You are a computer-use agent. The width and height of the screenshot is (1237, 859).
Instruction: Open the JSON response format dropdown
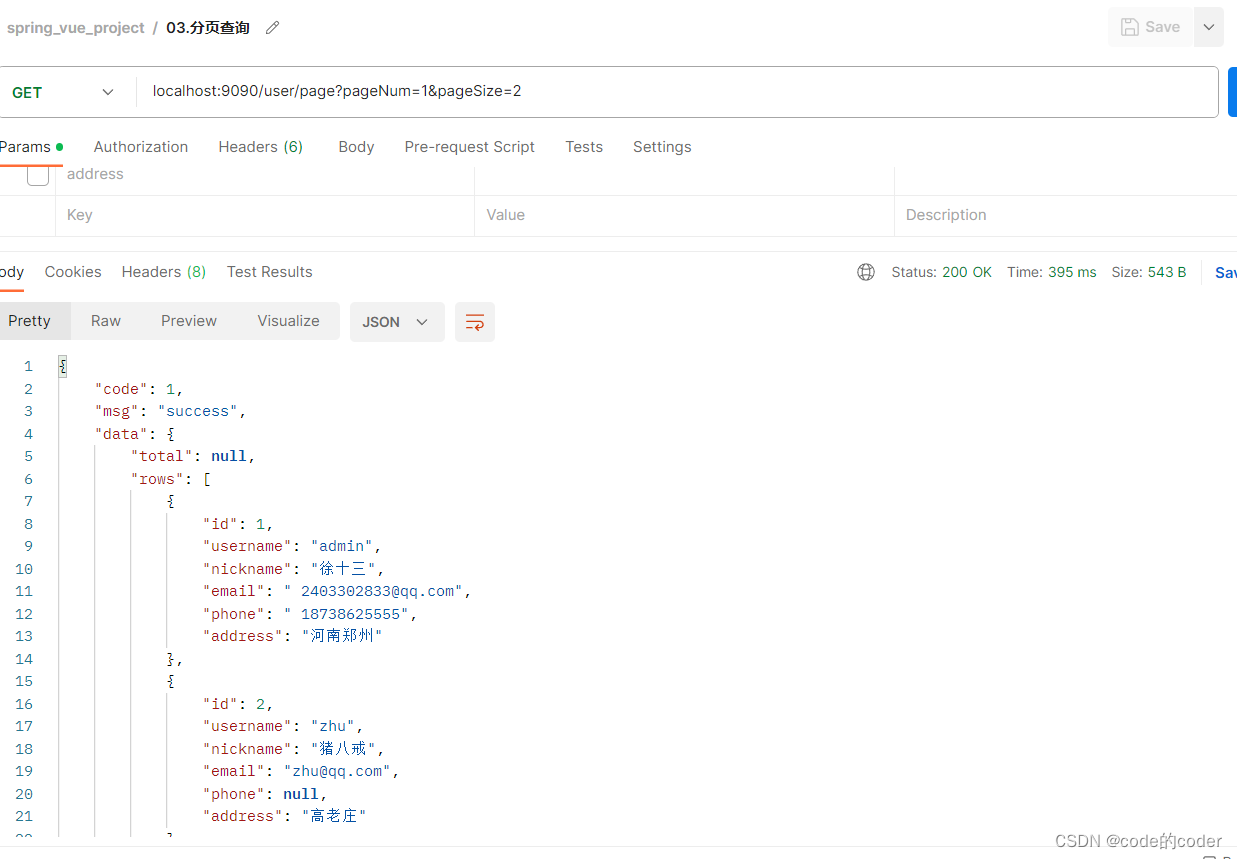(x=397, y=322)
